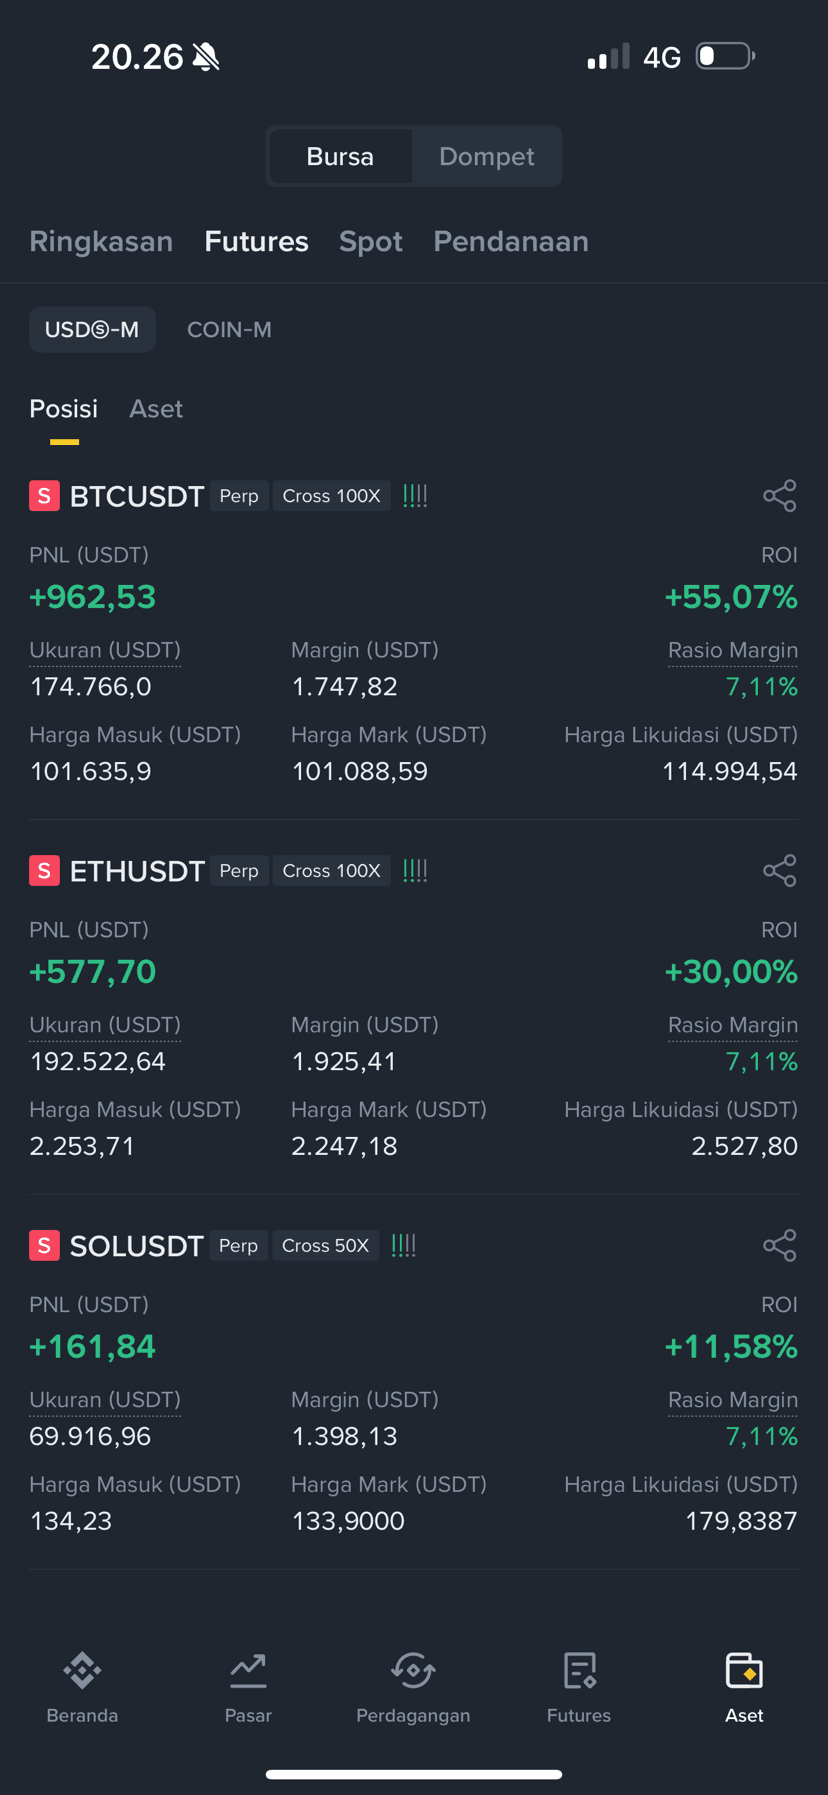
Task: Open Beranda home icon
Action: pos(82,1669)
